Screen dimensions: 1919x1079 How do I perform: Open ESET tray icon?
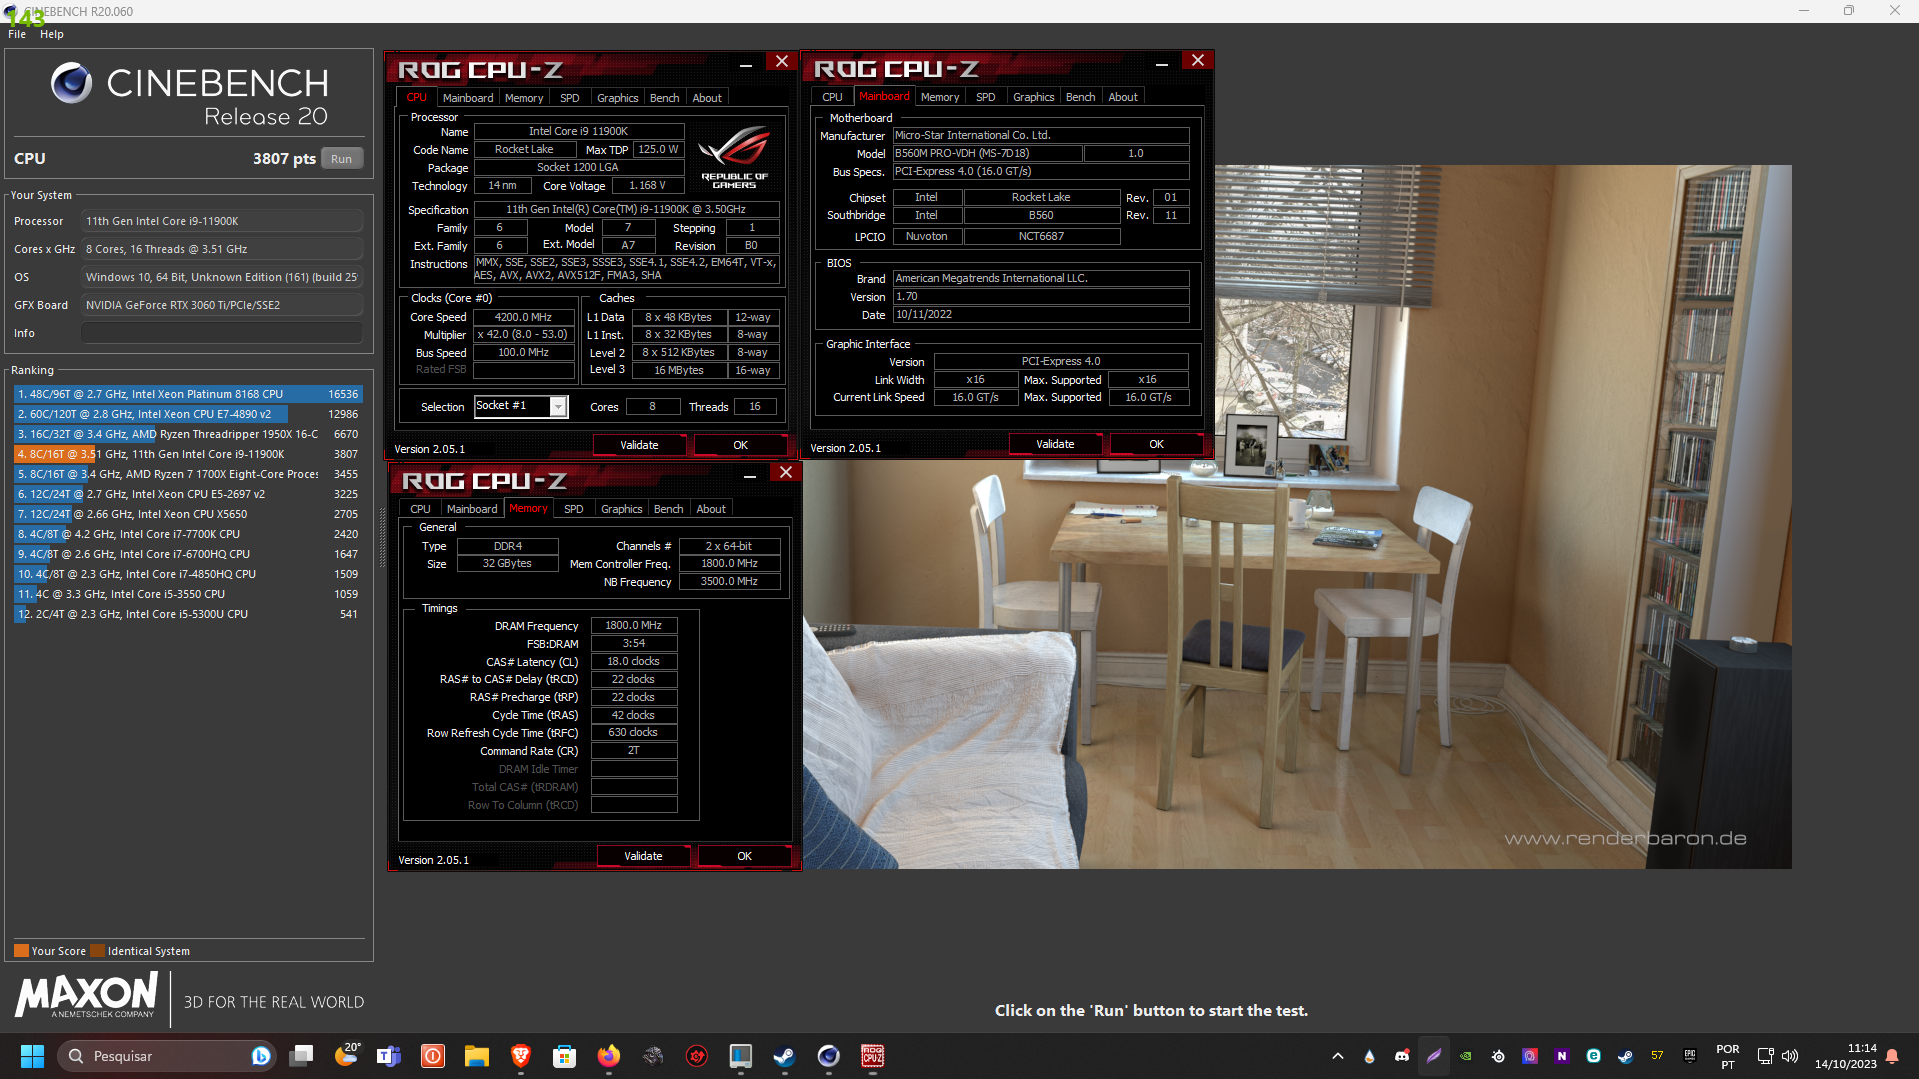(x=1594, y=1056)
